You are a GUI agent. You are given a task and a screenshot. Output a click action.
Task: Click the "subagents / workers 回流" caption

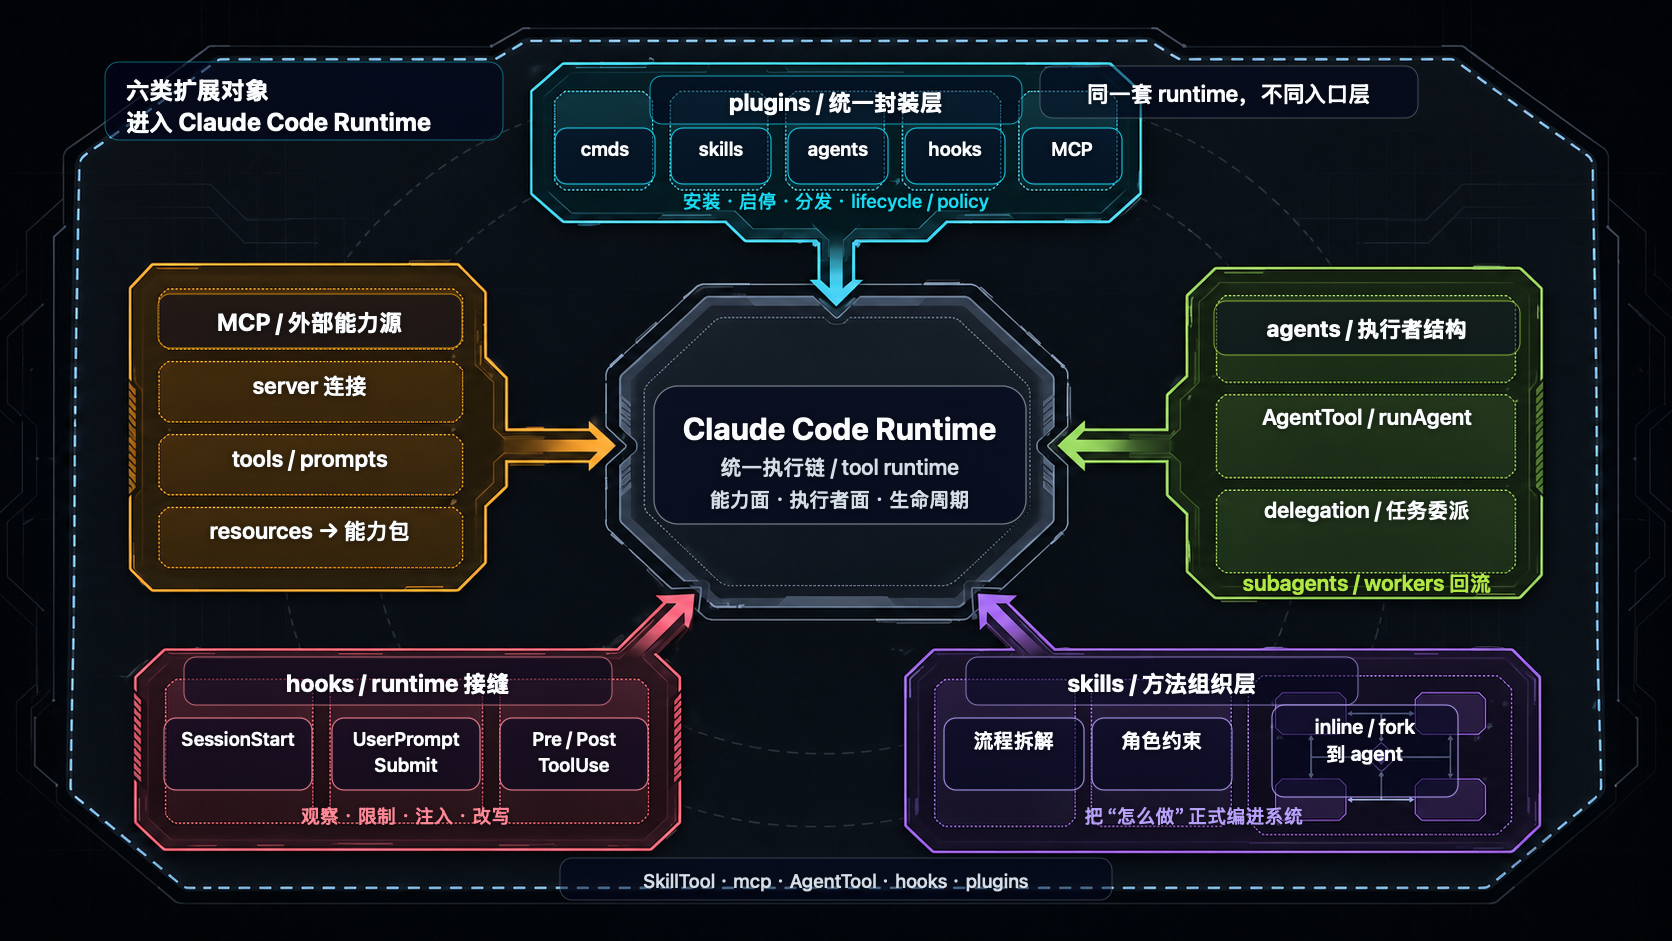[1366, 583]
